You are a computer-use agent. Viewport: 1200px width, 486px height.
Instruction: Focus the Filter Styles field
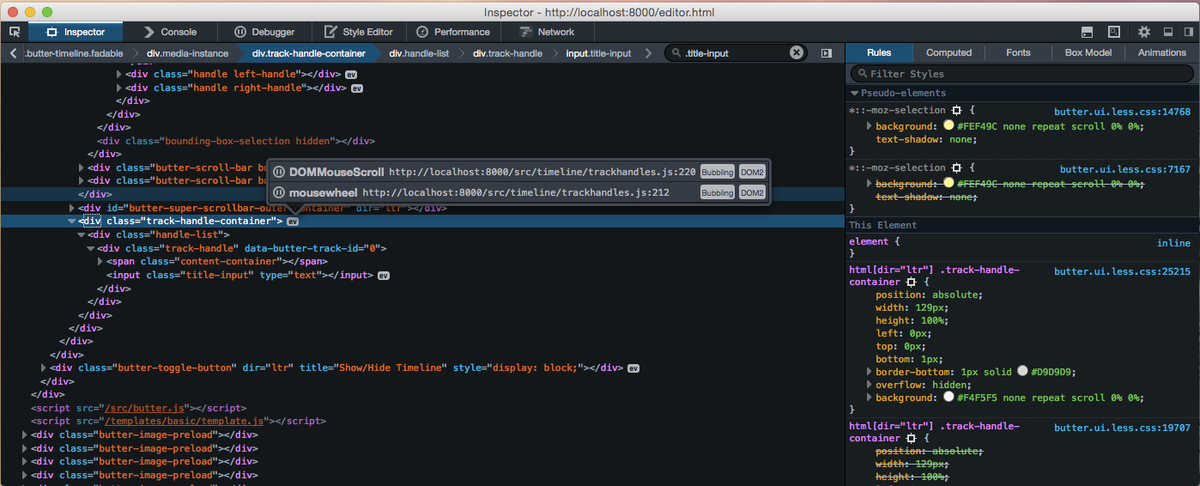click(1022, 74)
